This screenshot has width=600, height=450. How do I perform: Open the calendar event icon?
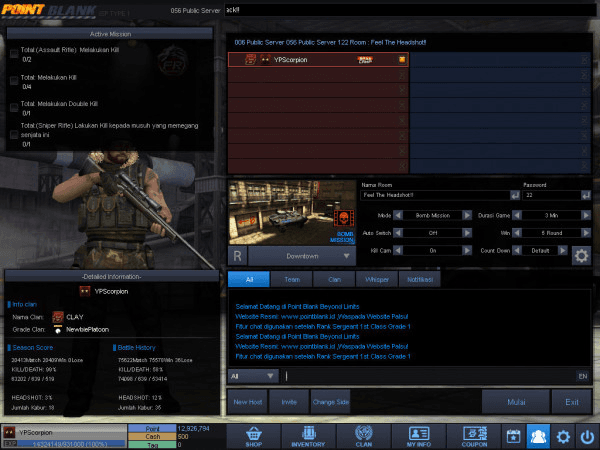[513, 435]
